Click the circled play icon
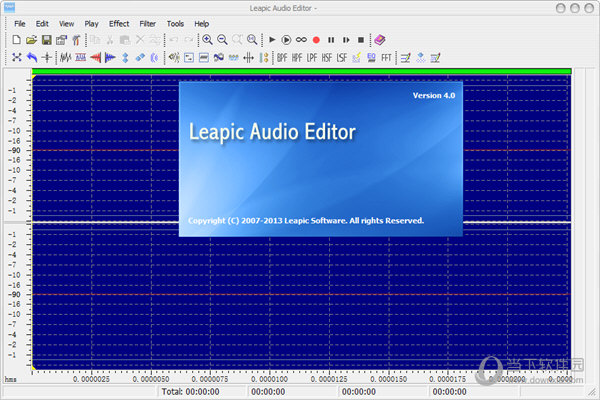This screenshot has height=400, width=600. pos(286,40)
